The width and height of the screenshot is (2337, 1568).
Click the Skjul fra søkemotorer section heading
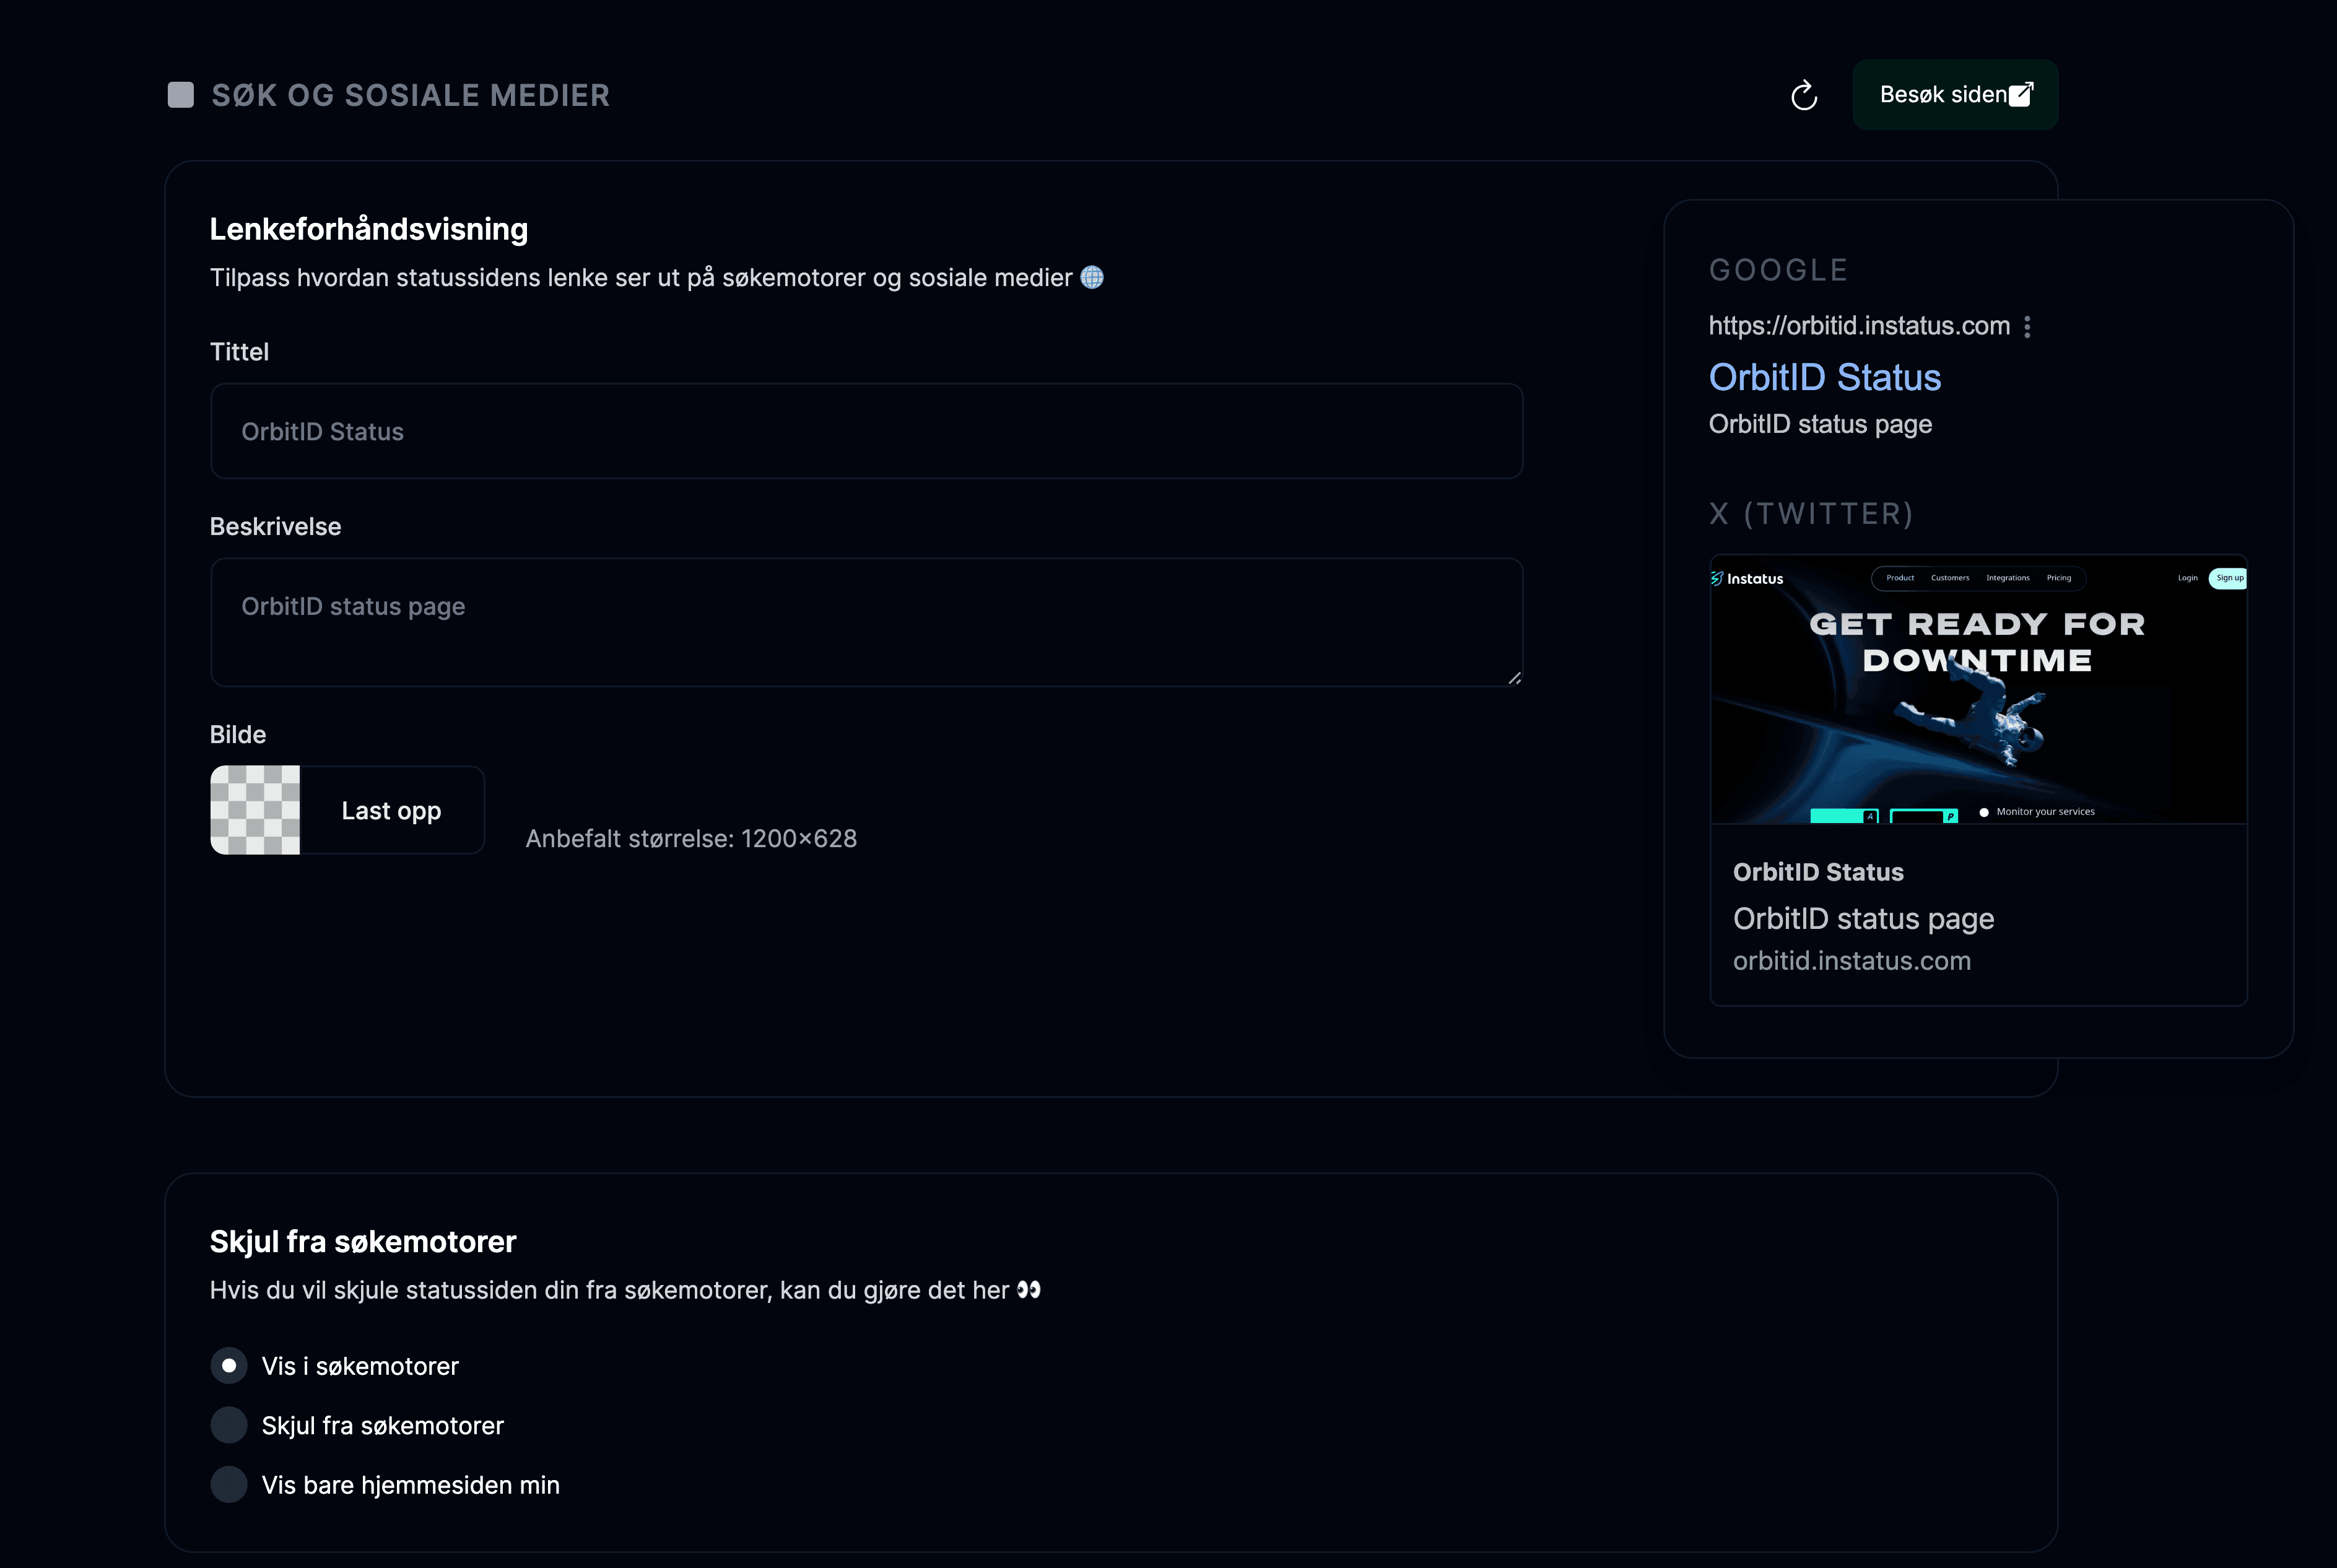click(363, 1242)
